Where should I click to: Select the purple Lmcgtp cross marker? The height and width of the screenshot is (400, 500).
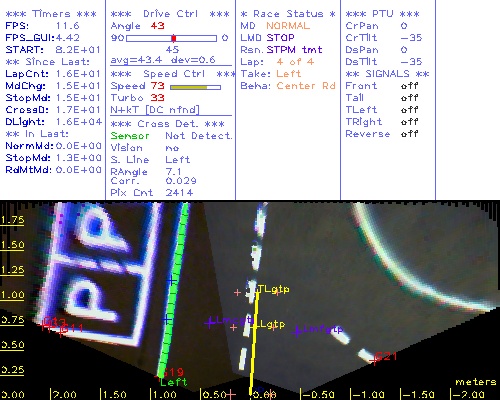[210, 322]
